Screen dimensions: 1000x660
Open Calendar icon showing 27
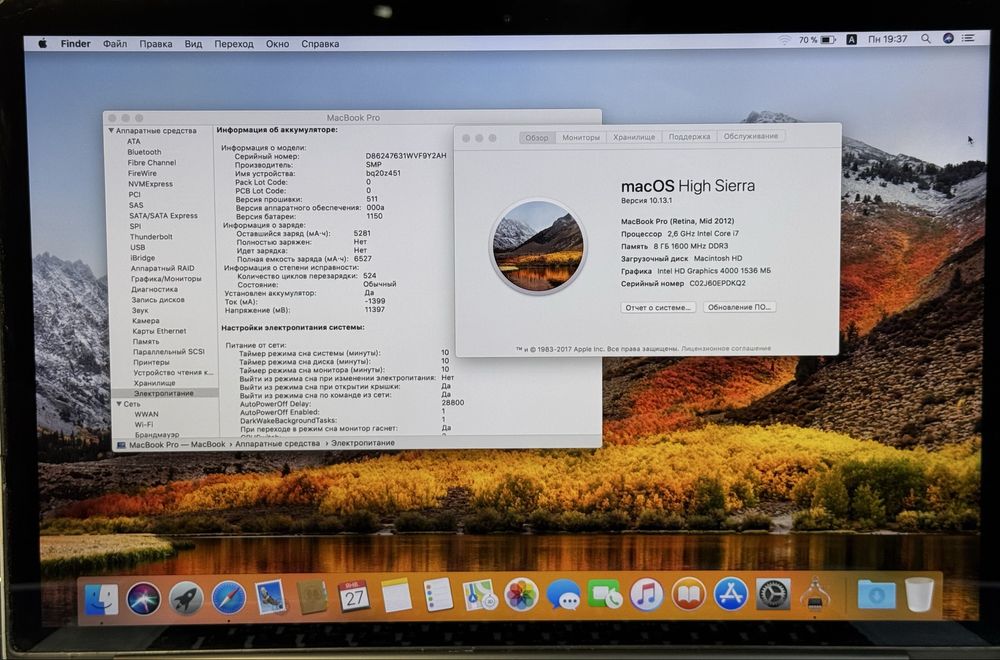point(354,597)
